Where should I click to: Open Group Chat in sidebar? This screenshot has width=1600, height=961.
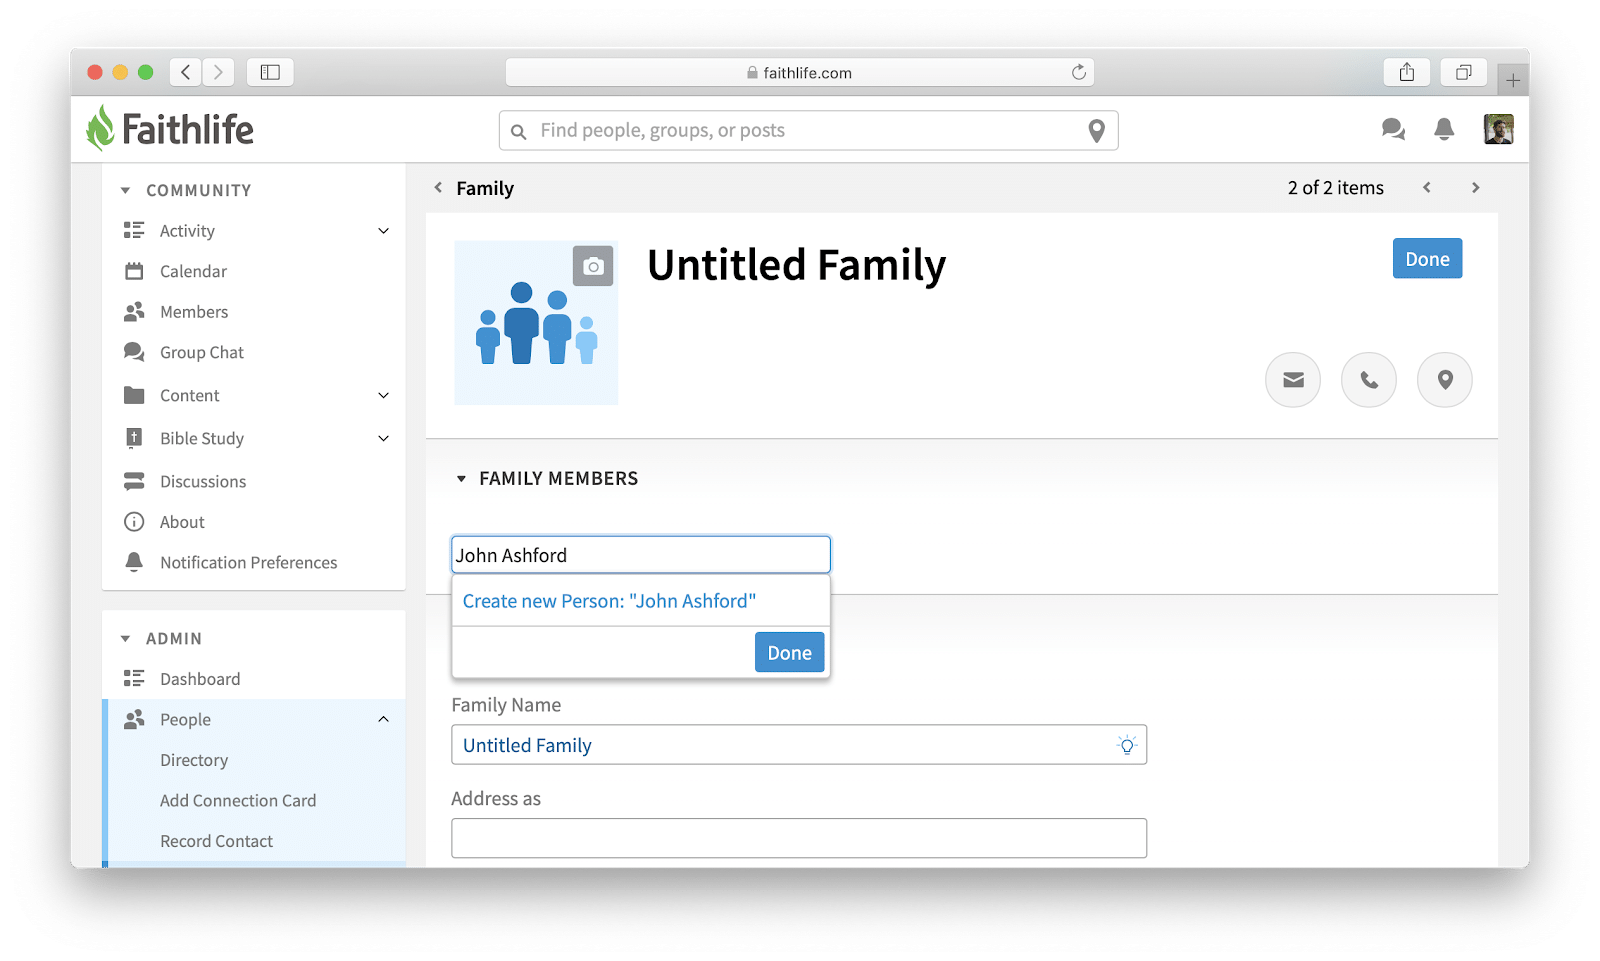pos(202,352)
